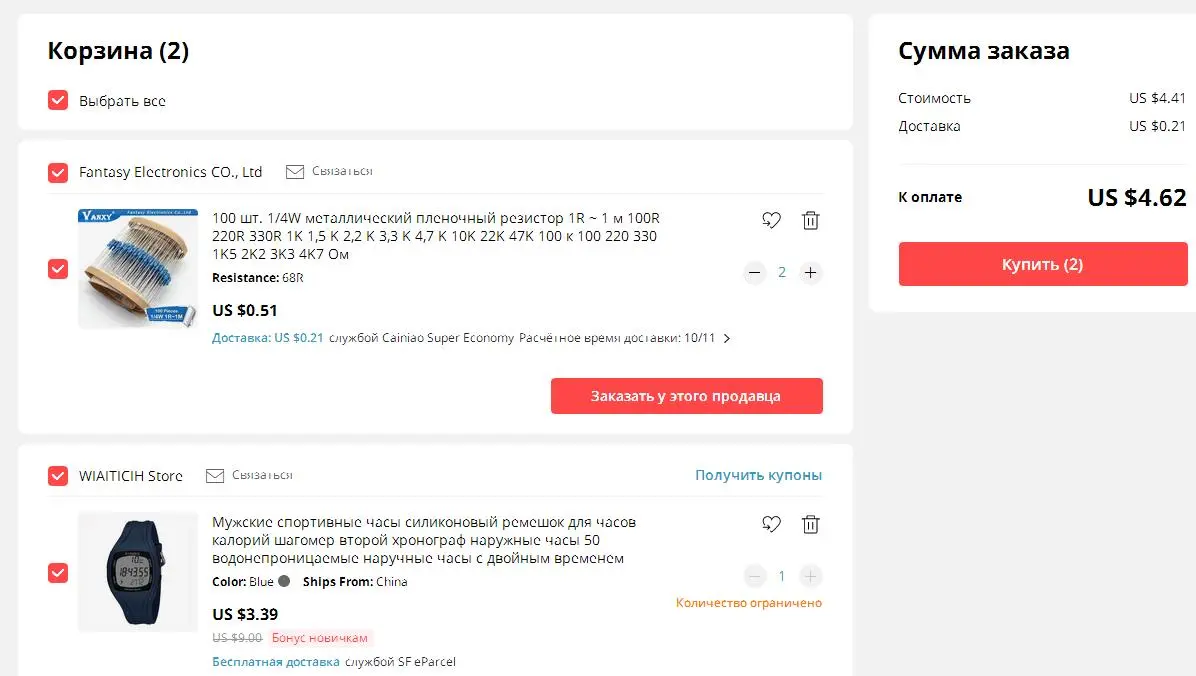This screenshot has height=676, width=1196.
Task: Click the Купить (2) button
Action: pos(1043,264)
